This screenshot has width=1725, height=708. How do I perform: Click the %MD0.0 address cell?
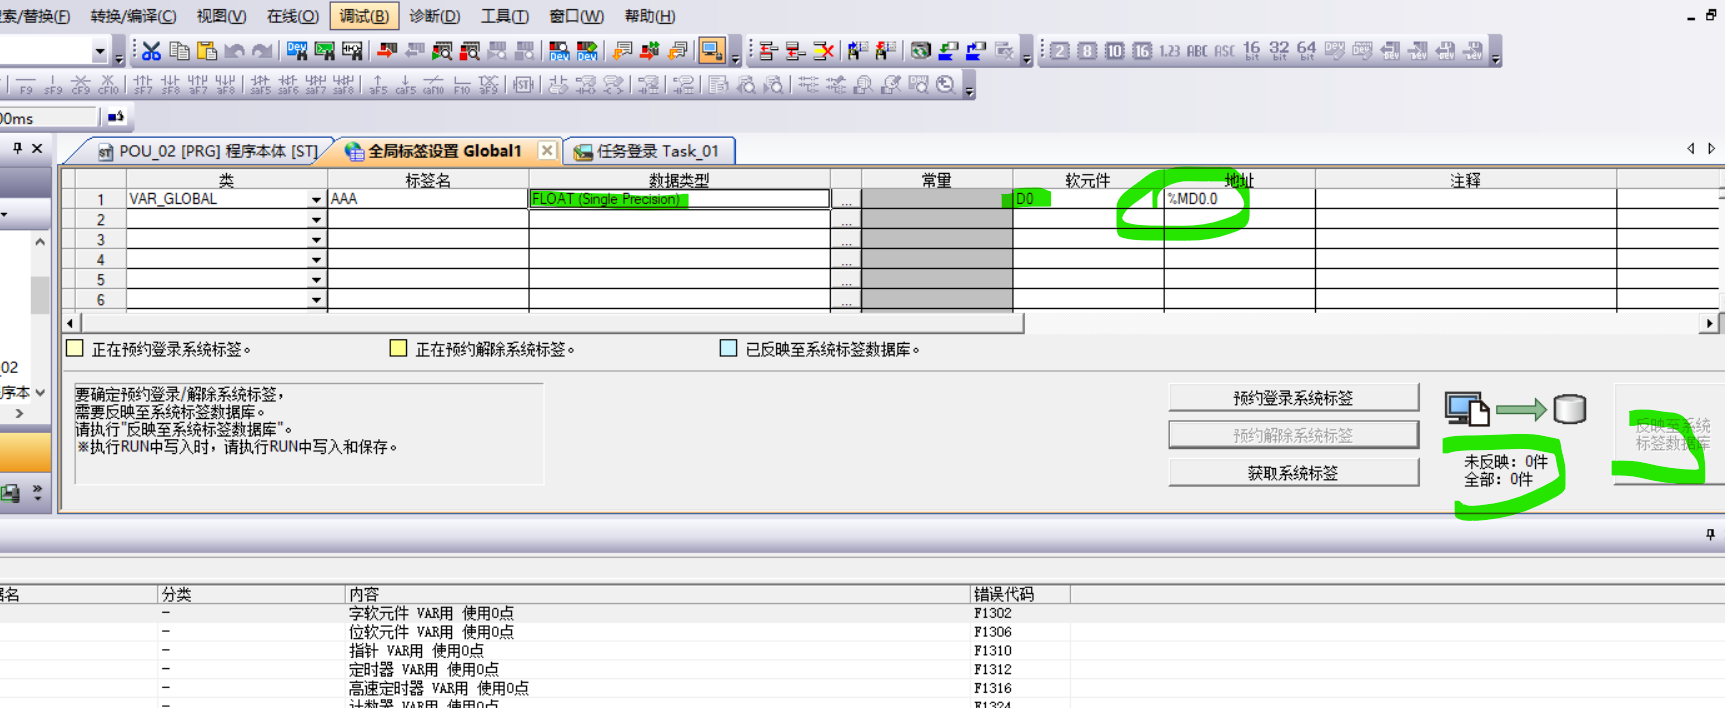click(x=1238, y=199)
